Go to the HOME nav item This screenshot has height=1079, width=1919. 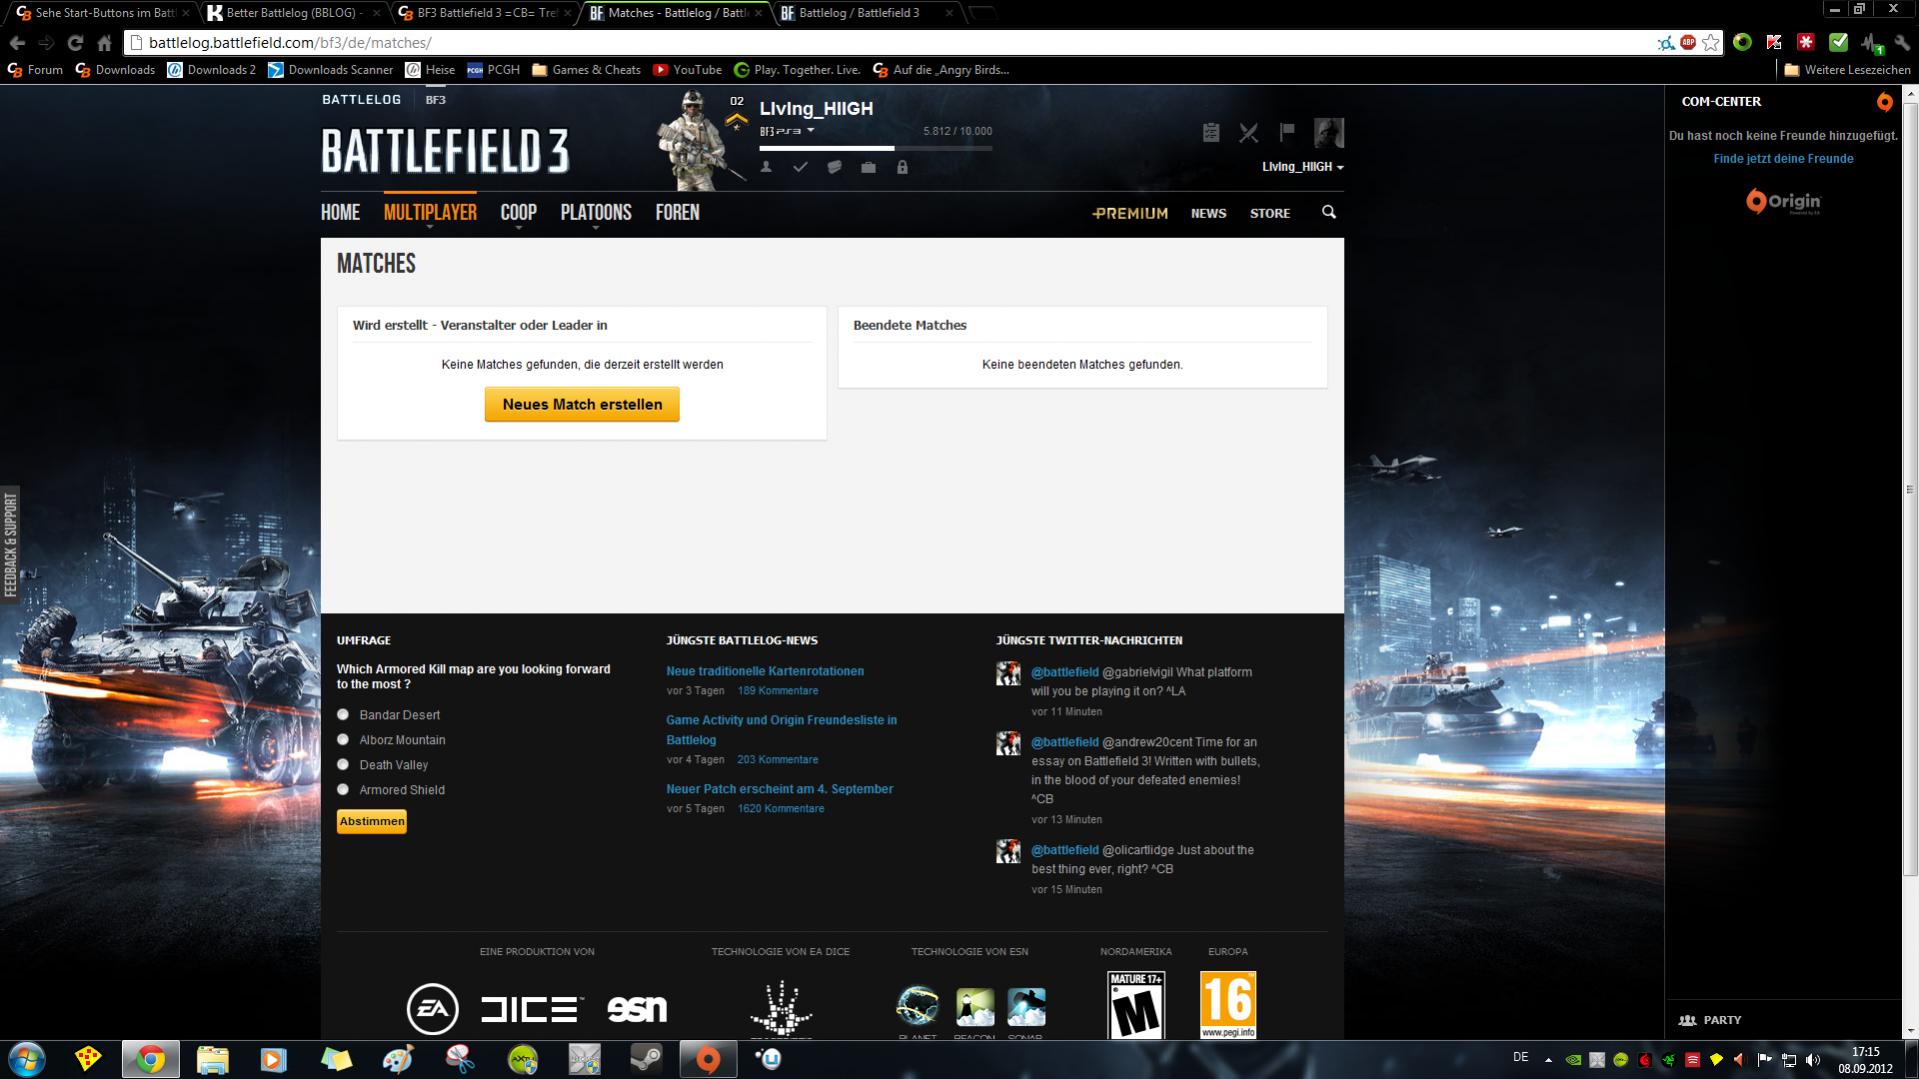tap(340, 212)
